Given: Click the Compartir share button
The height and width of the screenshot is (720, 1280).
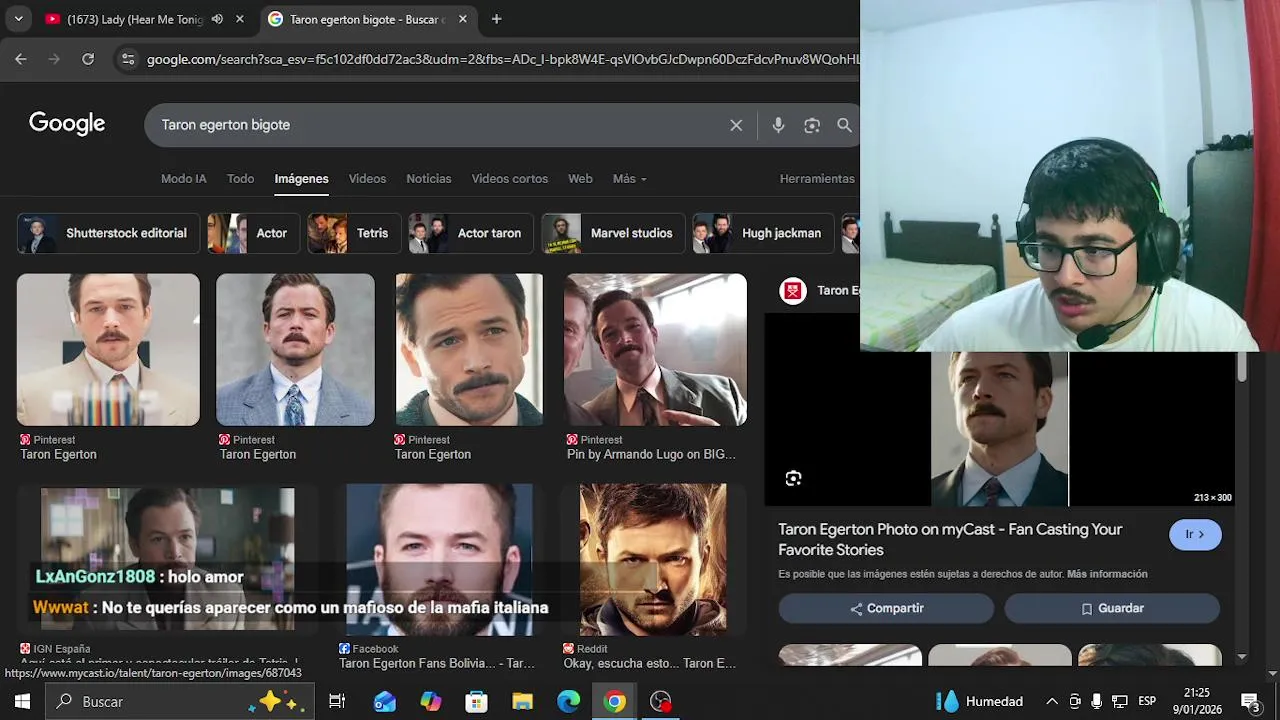Looking at the screenshot, I should coord(886,608).
